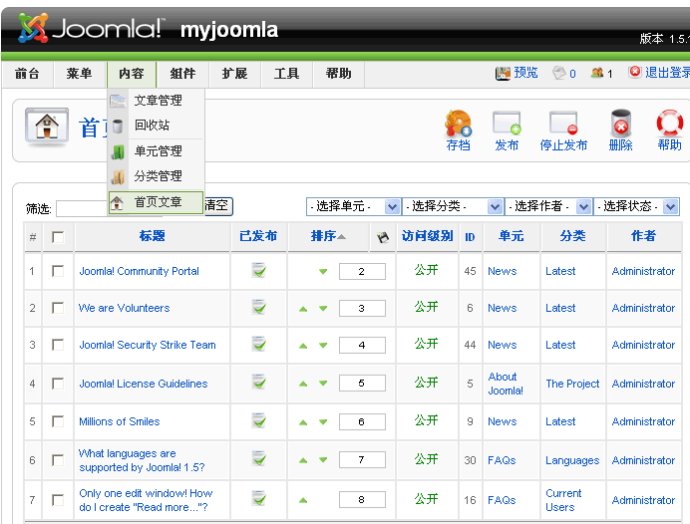Move Joomla! License Guidelines up arrow
The image size is (690, 524).
(x=303, y=384)
